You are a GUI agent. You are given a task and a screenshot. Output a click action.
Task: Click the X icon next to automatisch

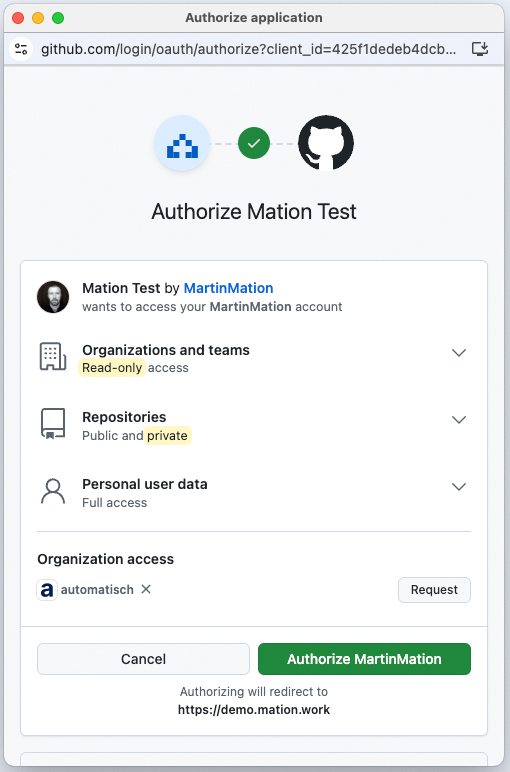[x=146, y=589]
